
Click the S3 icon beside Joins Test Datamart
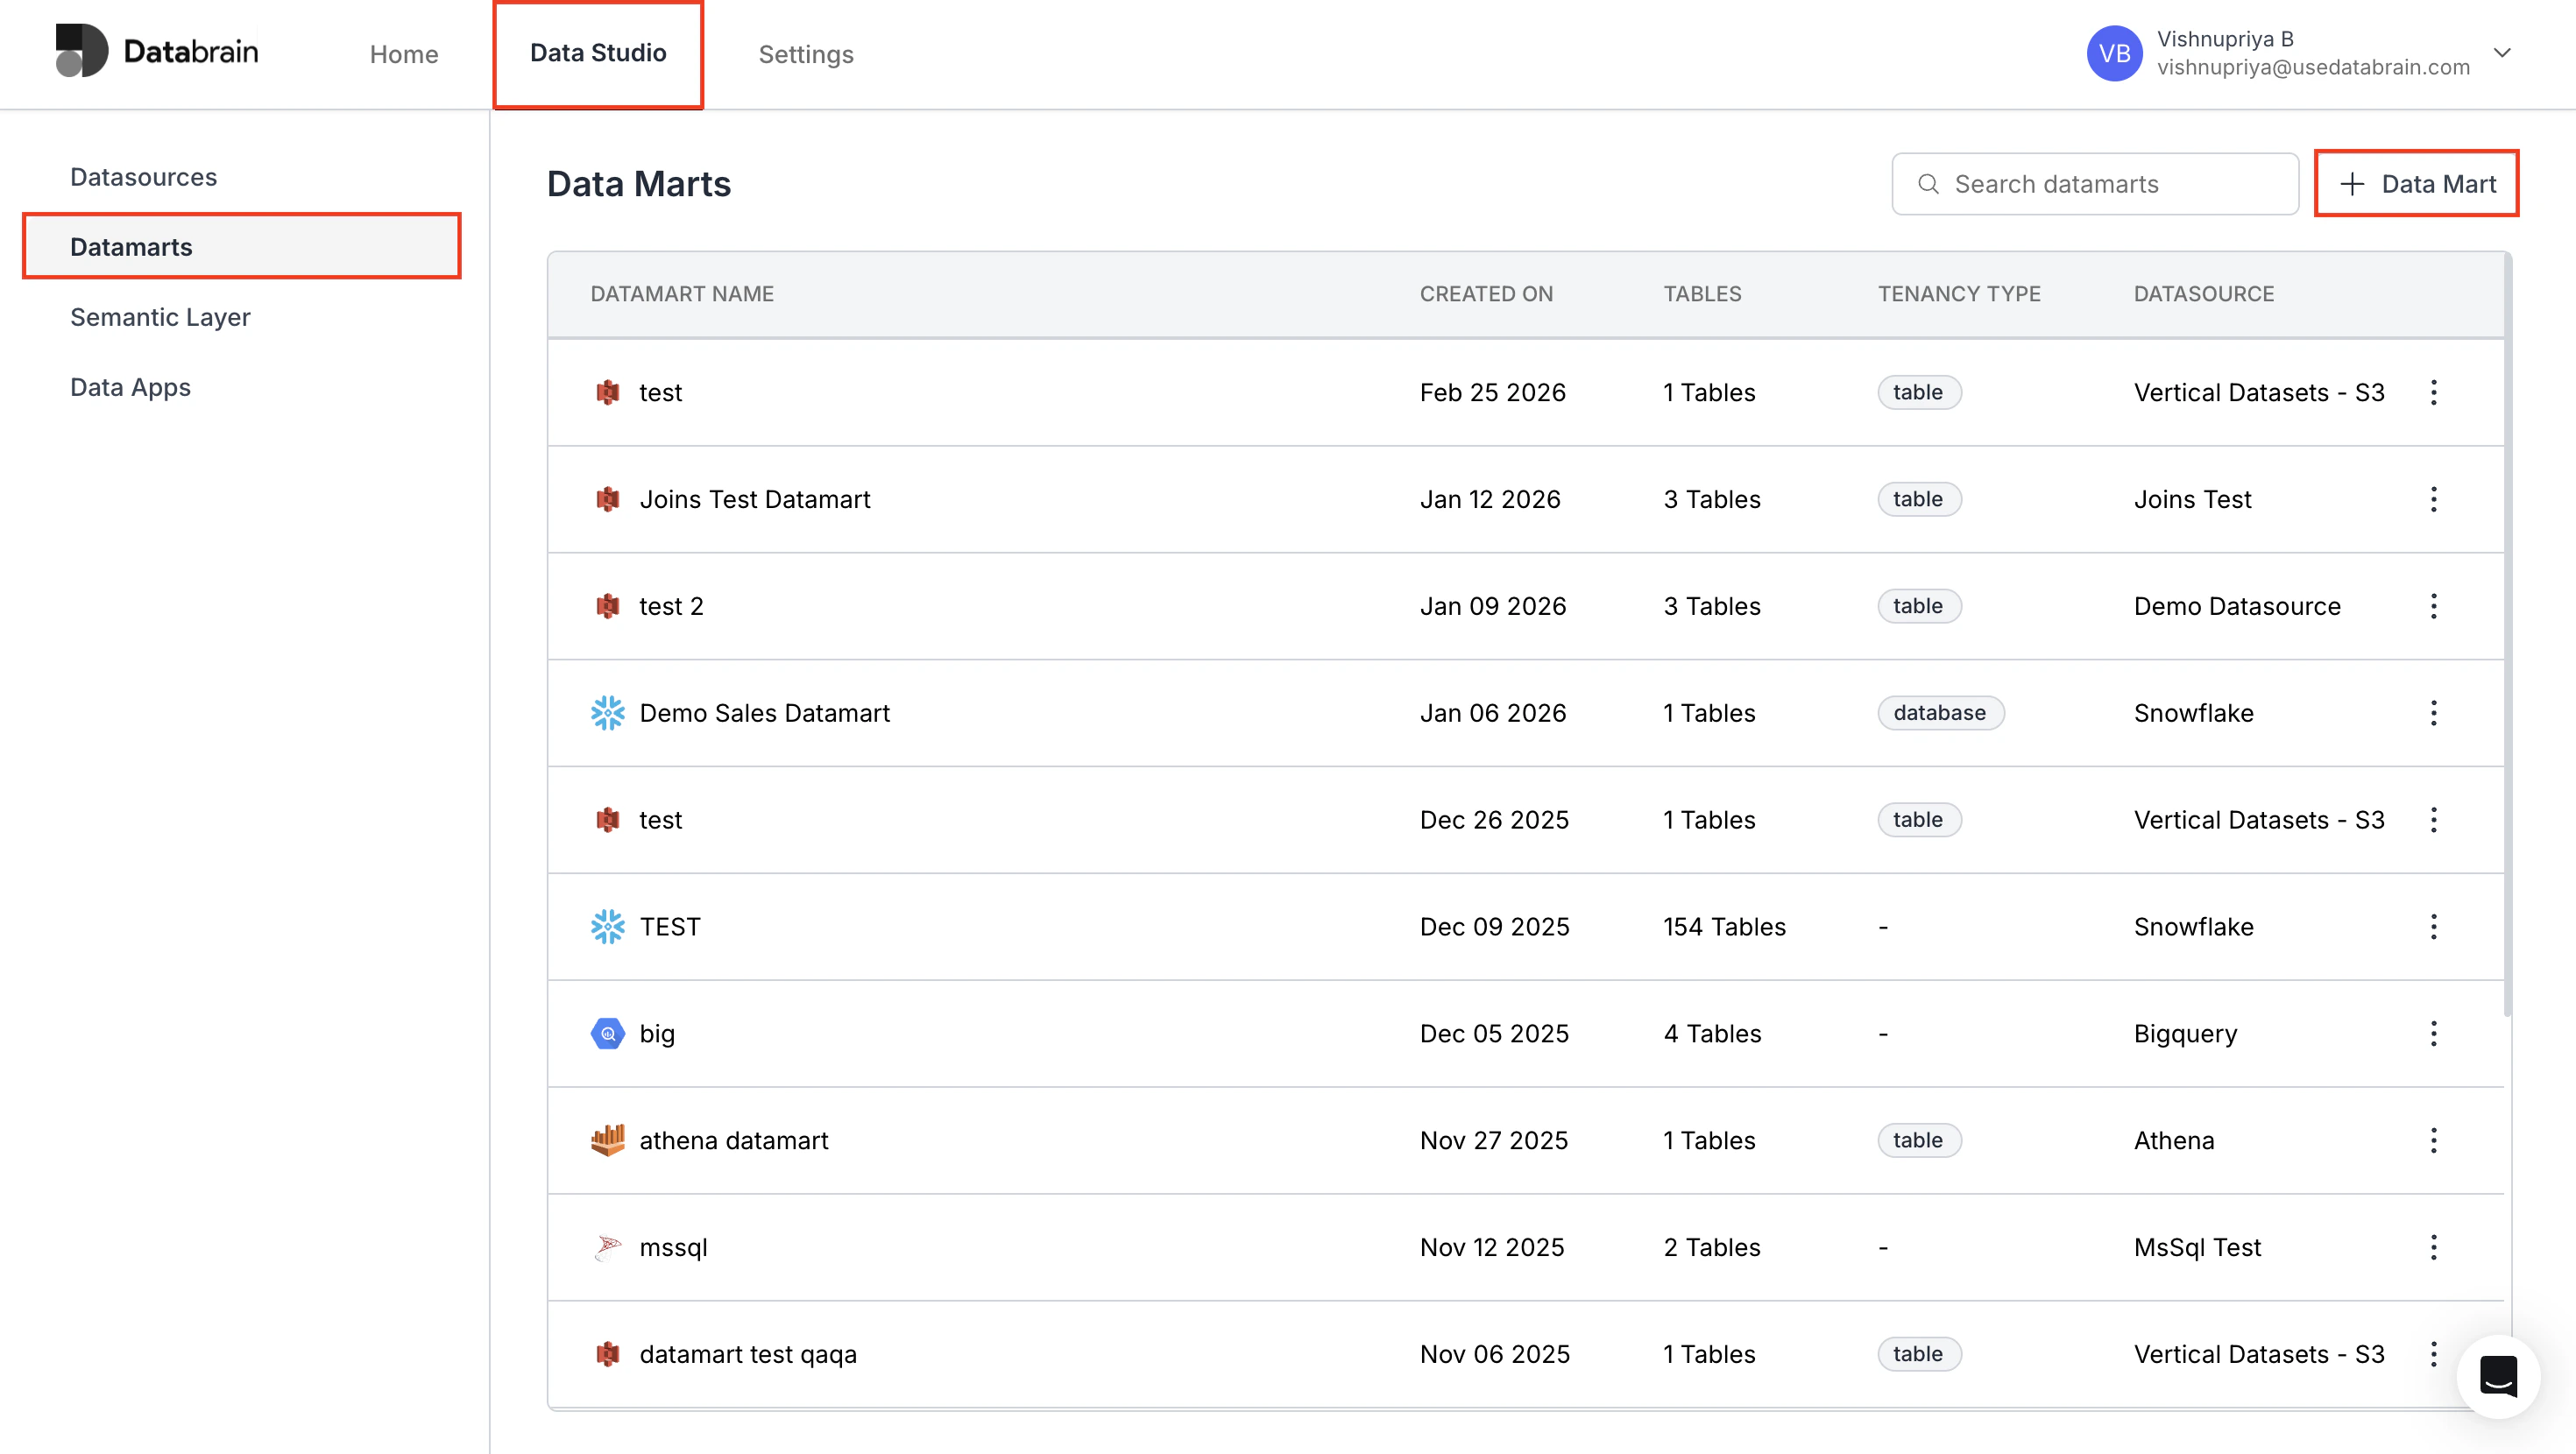tap(607, 499)
